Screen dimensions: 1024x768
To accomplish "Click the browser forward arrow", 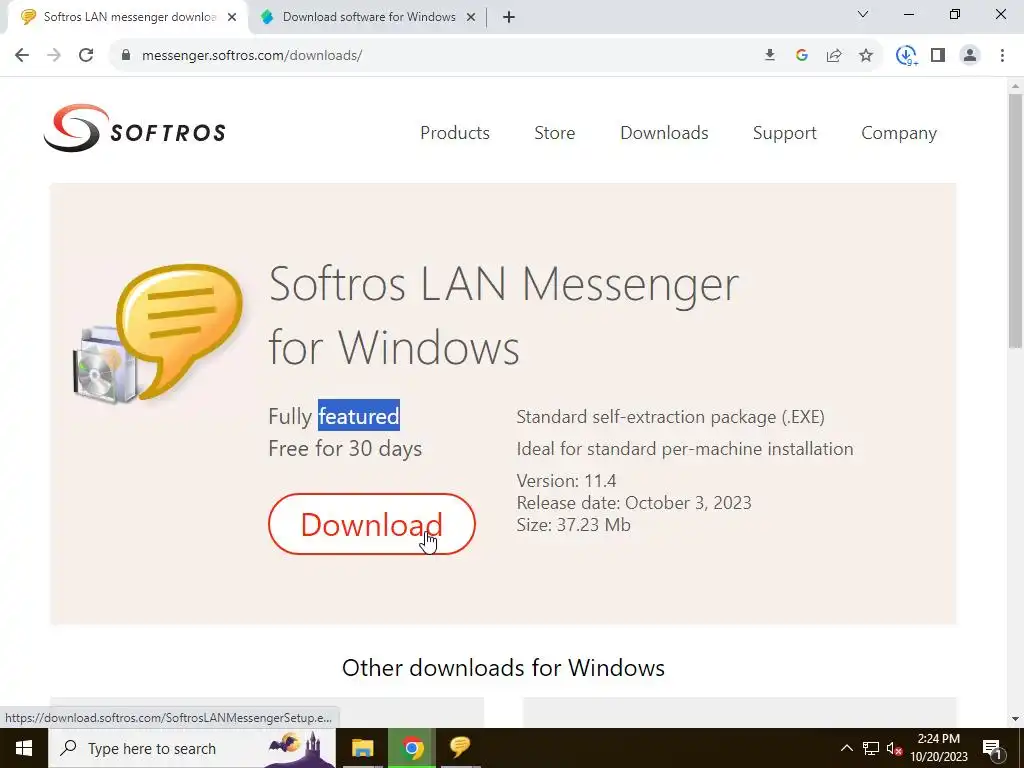I will click(x=54, y=56).
